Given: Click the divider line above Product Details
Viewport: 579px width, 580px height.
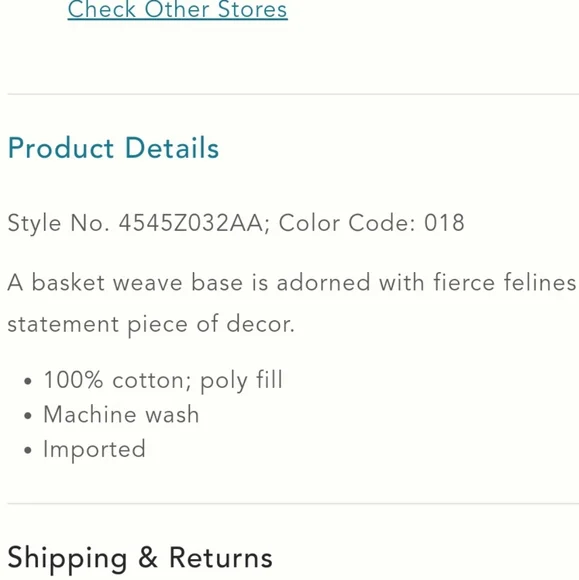Looking at the screenshot, I should (x=293, y=94).
